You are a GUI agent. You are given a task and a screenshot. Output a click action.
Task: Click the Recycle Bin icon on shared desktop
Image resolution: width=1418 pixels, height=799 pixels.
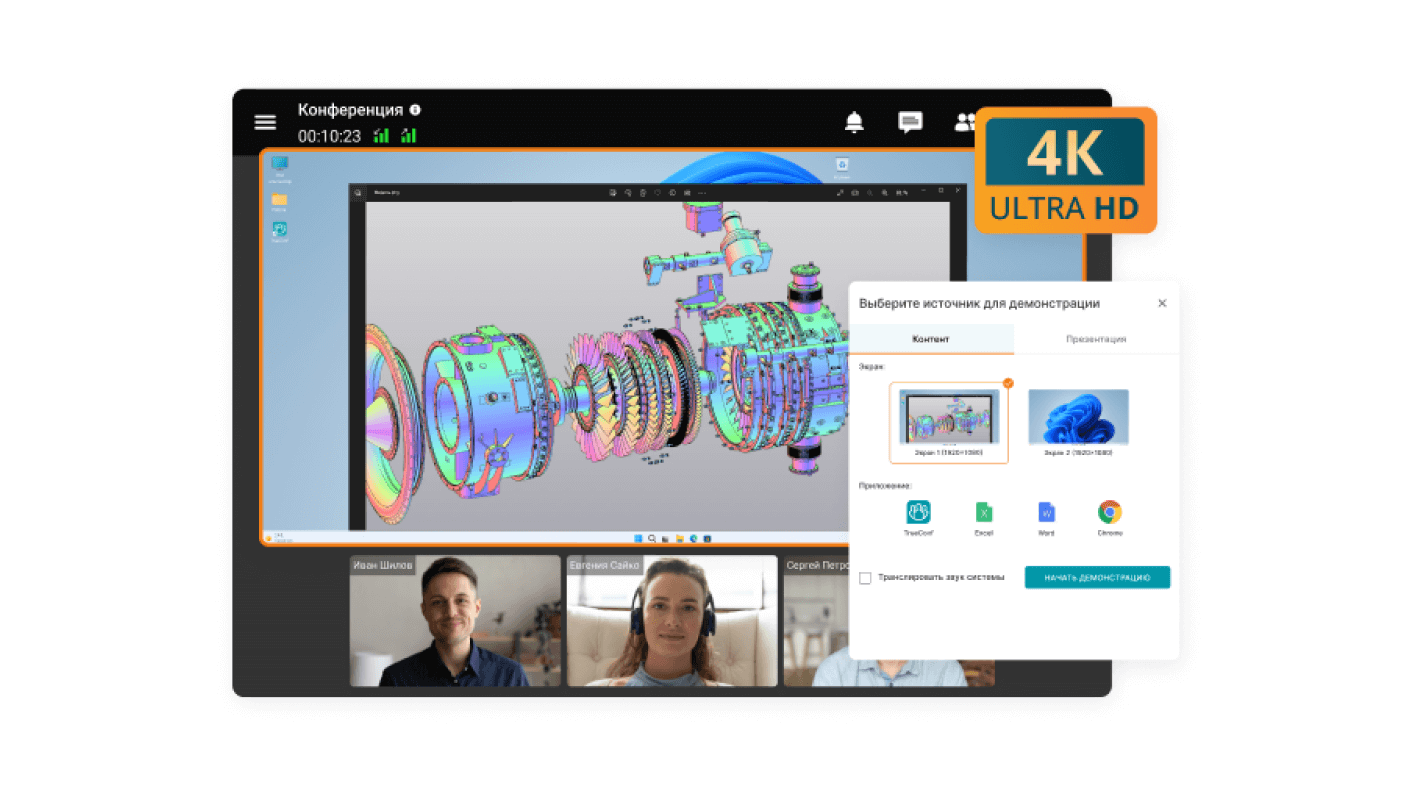(842, 165)
